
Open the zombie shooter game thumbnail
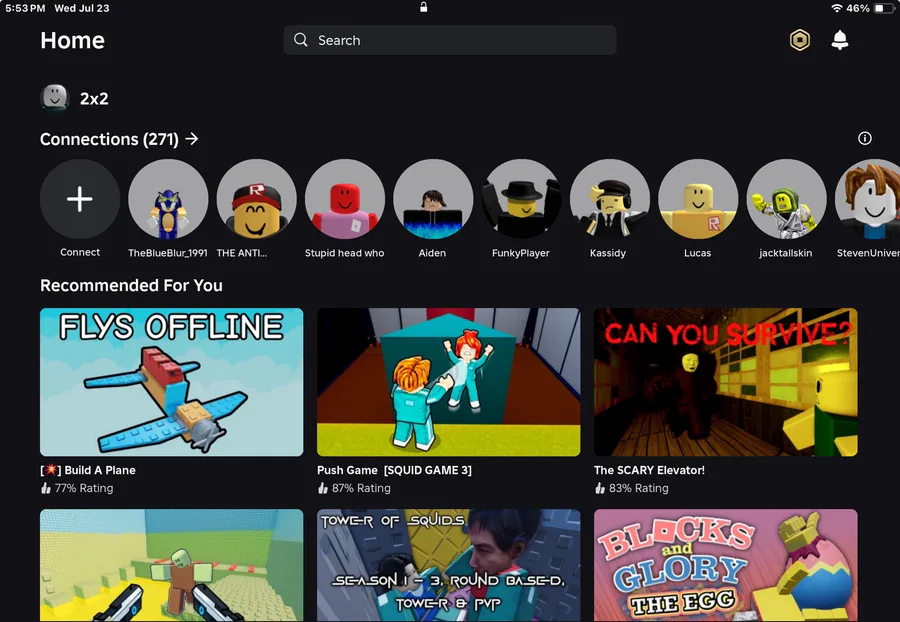pos(172,565)
